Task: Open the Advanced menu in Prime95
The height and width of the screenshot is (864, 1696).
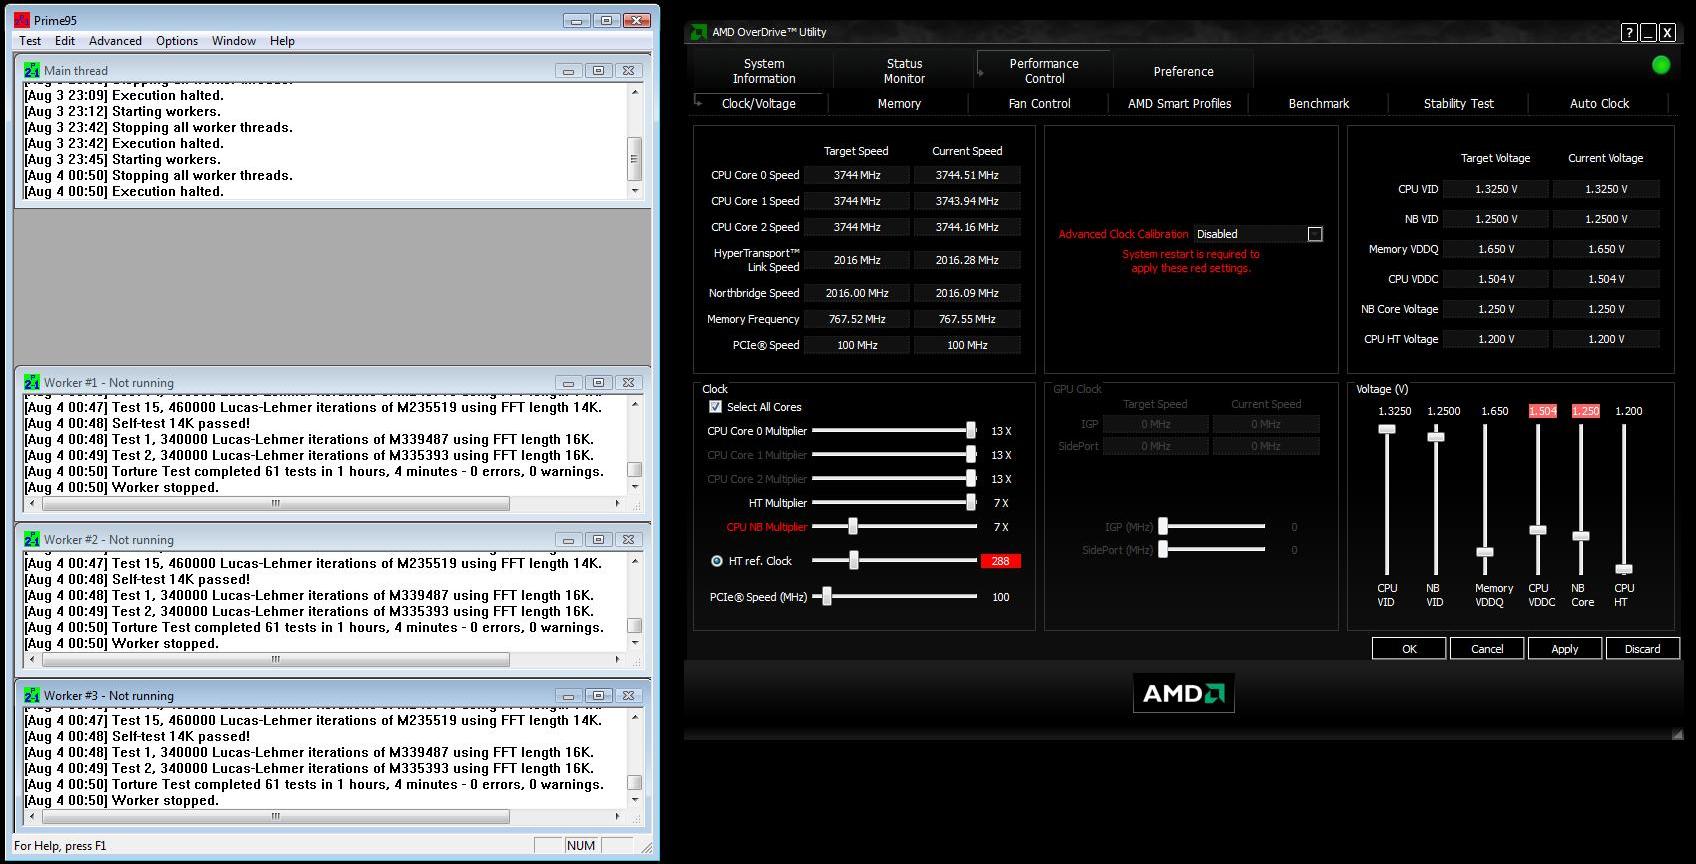Action: click(115, 41)
